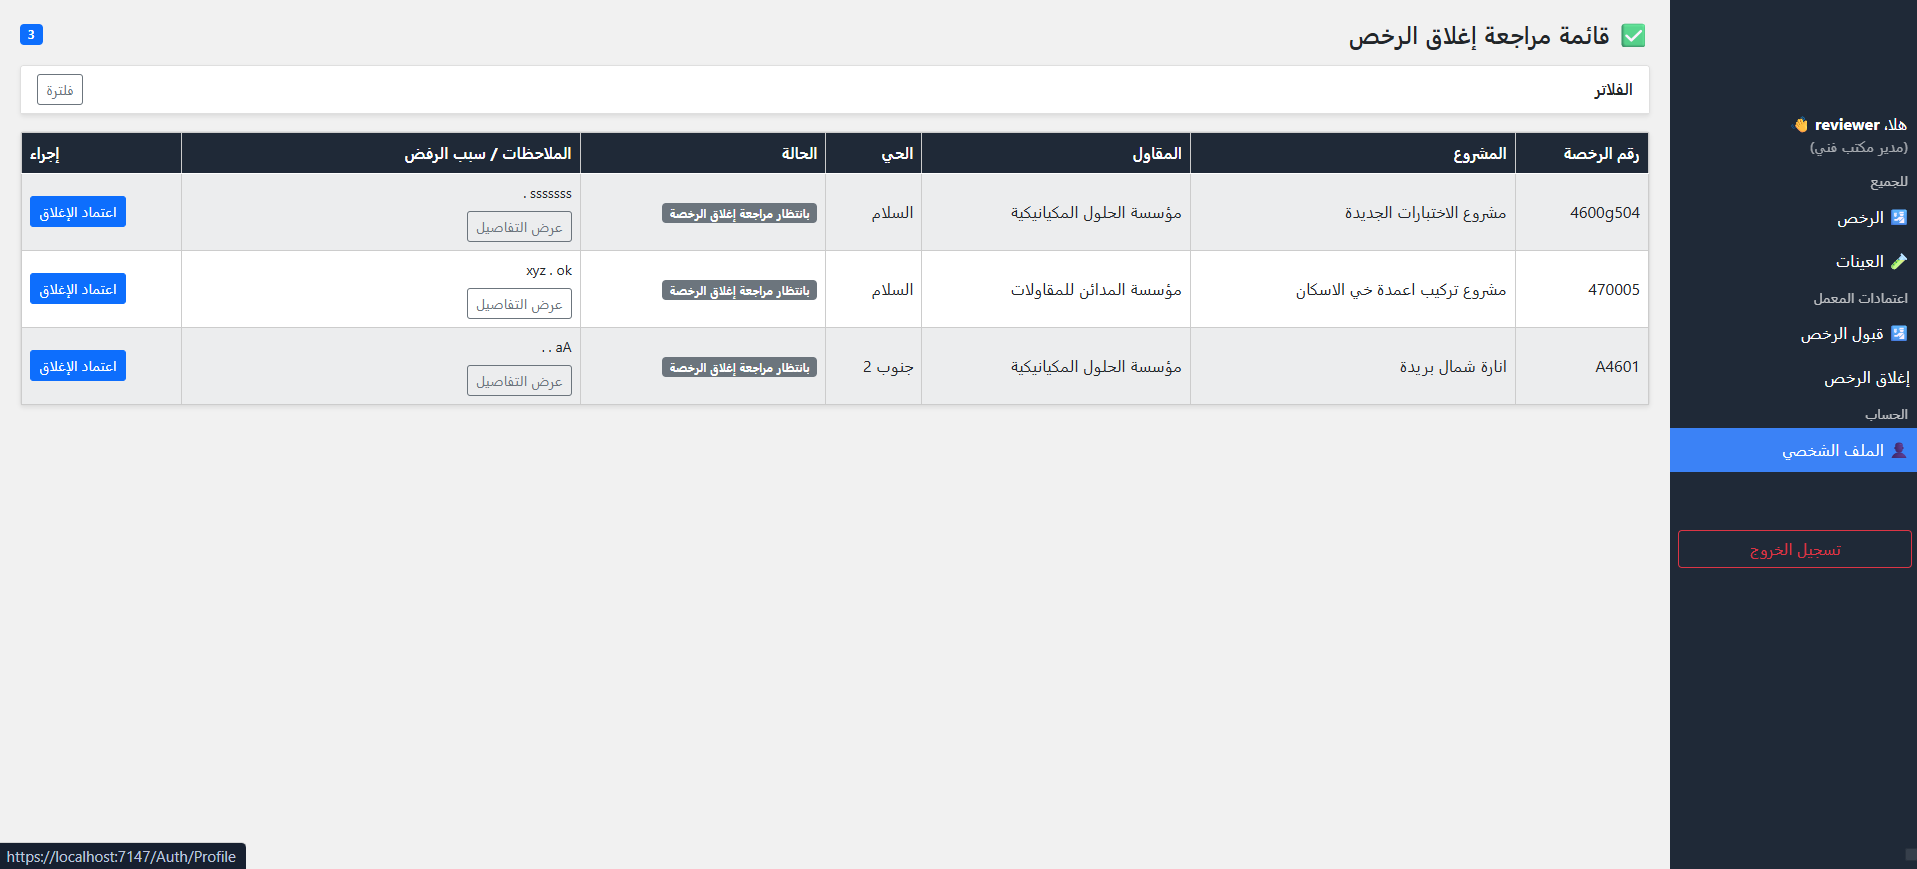
Task: Approve closure for permit A4601
Action: click(78, 366)
